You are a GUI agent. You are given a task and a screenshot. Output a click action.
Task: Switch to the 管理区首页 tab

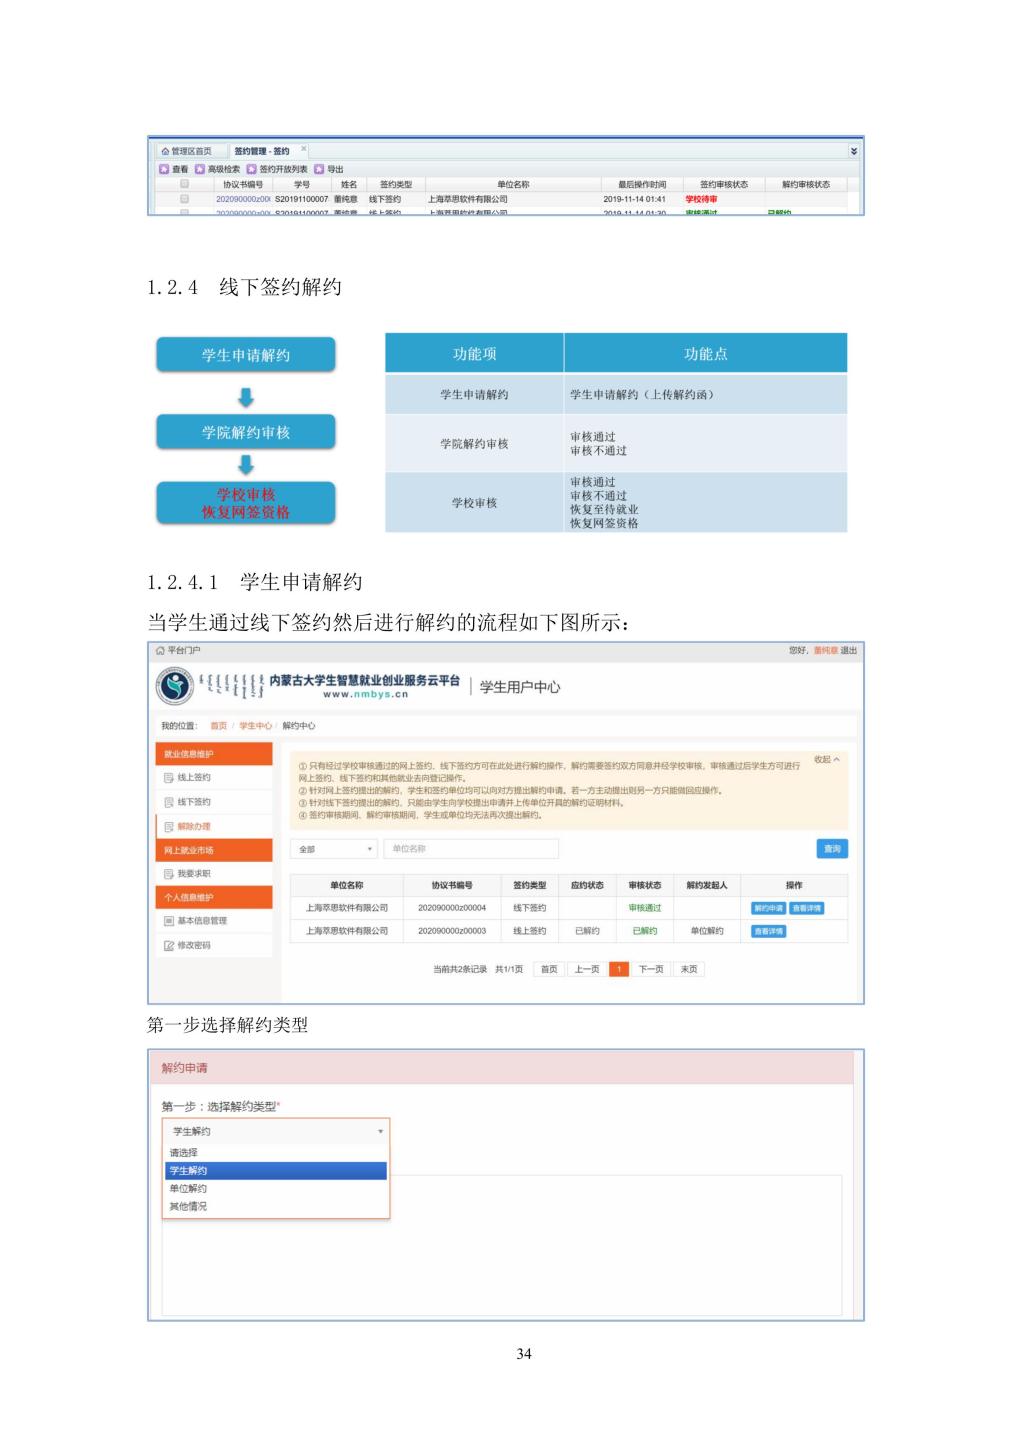[187, 151]
